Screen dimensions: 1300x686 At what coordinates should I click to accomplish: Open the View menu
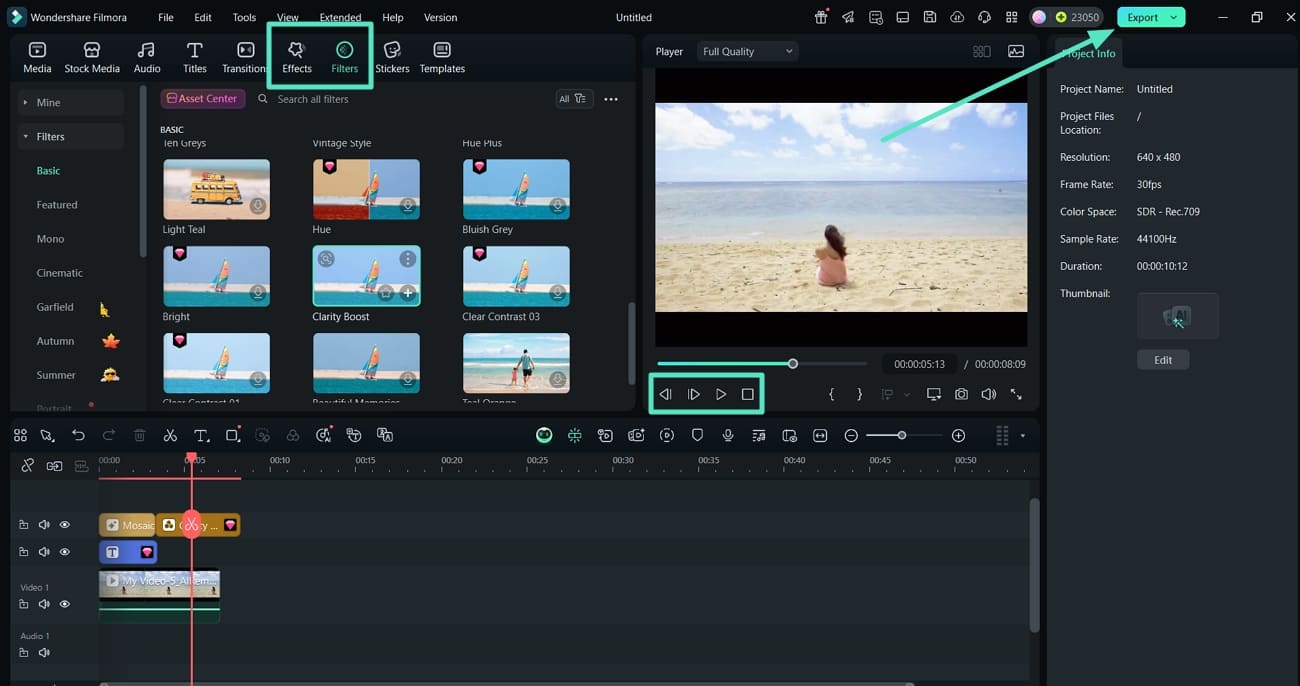(288, 17)
